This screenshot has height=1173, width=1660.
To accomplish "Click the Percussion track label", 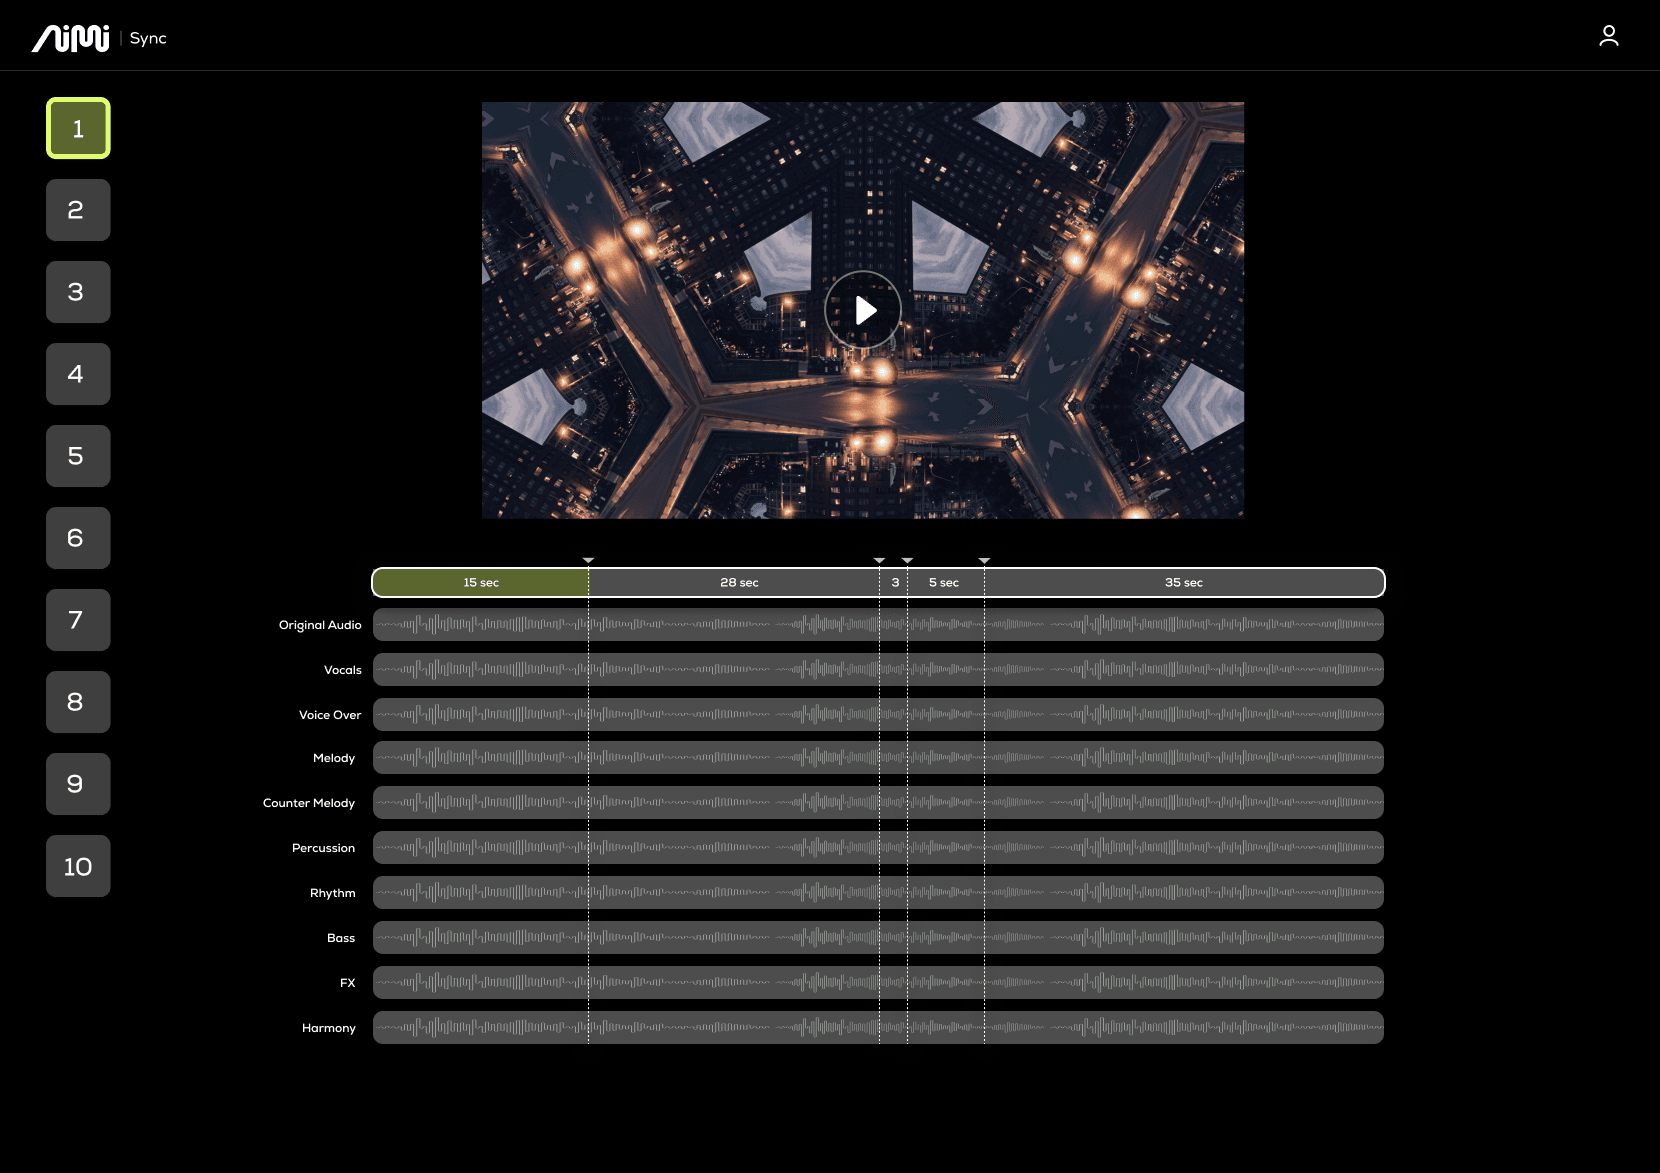I will pos(323,848).
